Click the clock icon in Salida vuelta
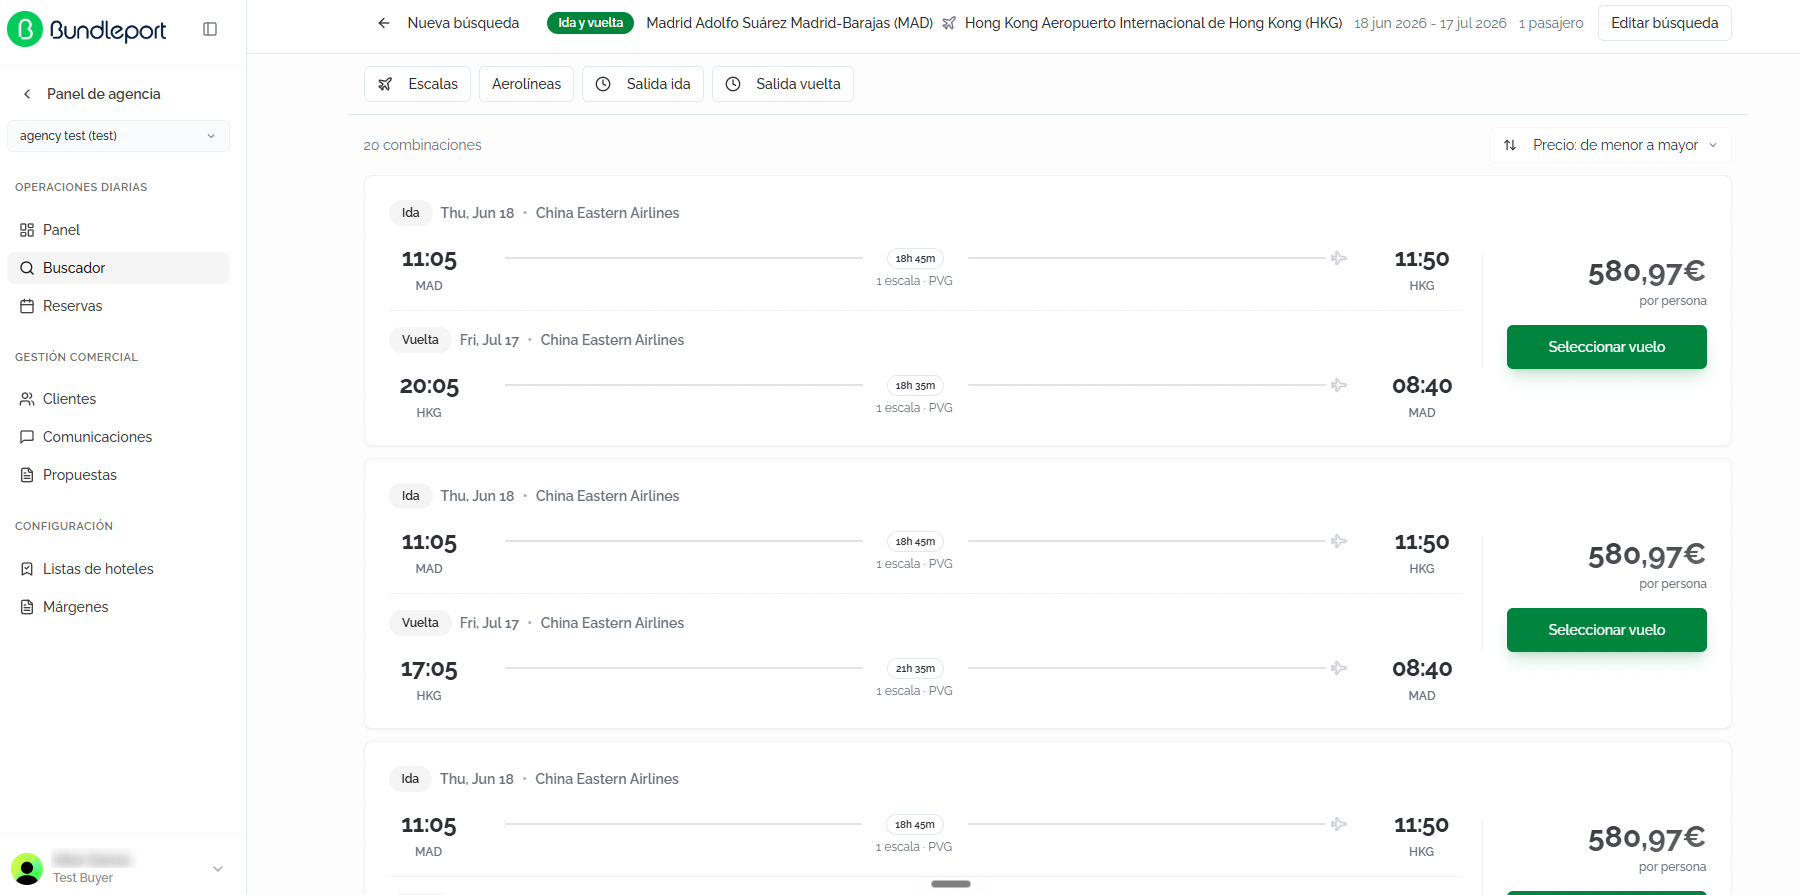Screen dimensions: 1800x895 click(x=733, y=84)
